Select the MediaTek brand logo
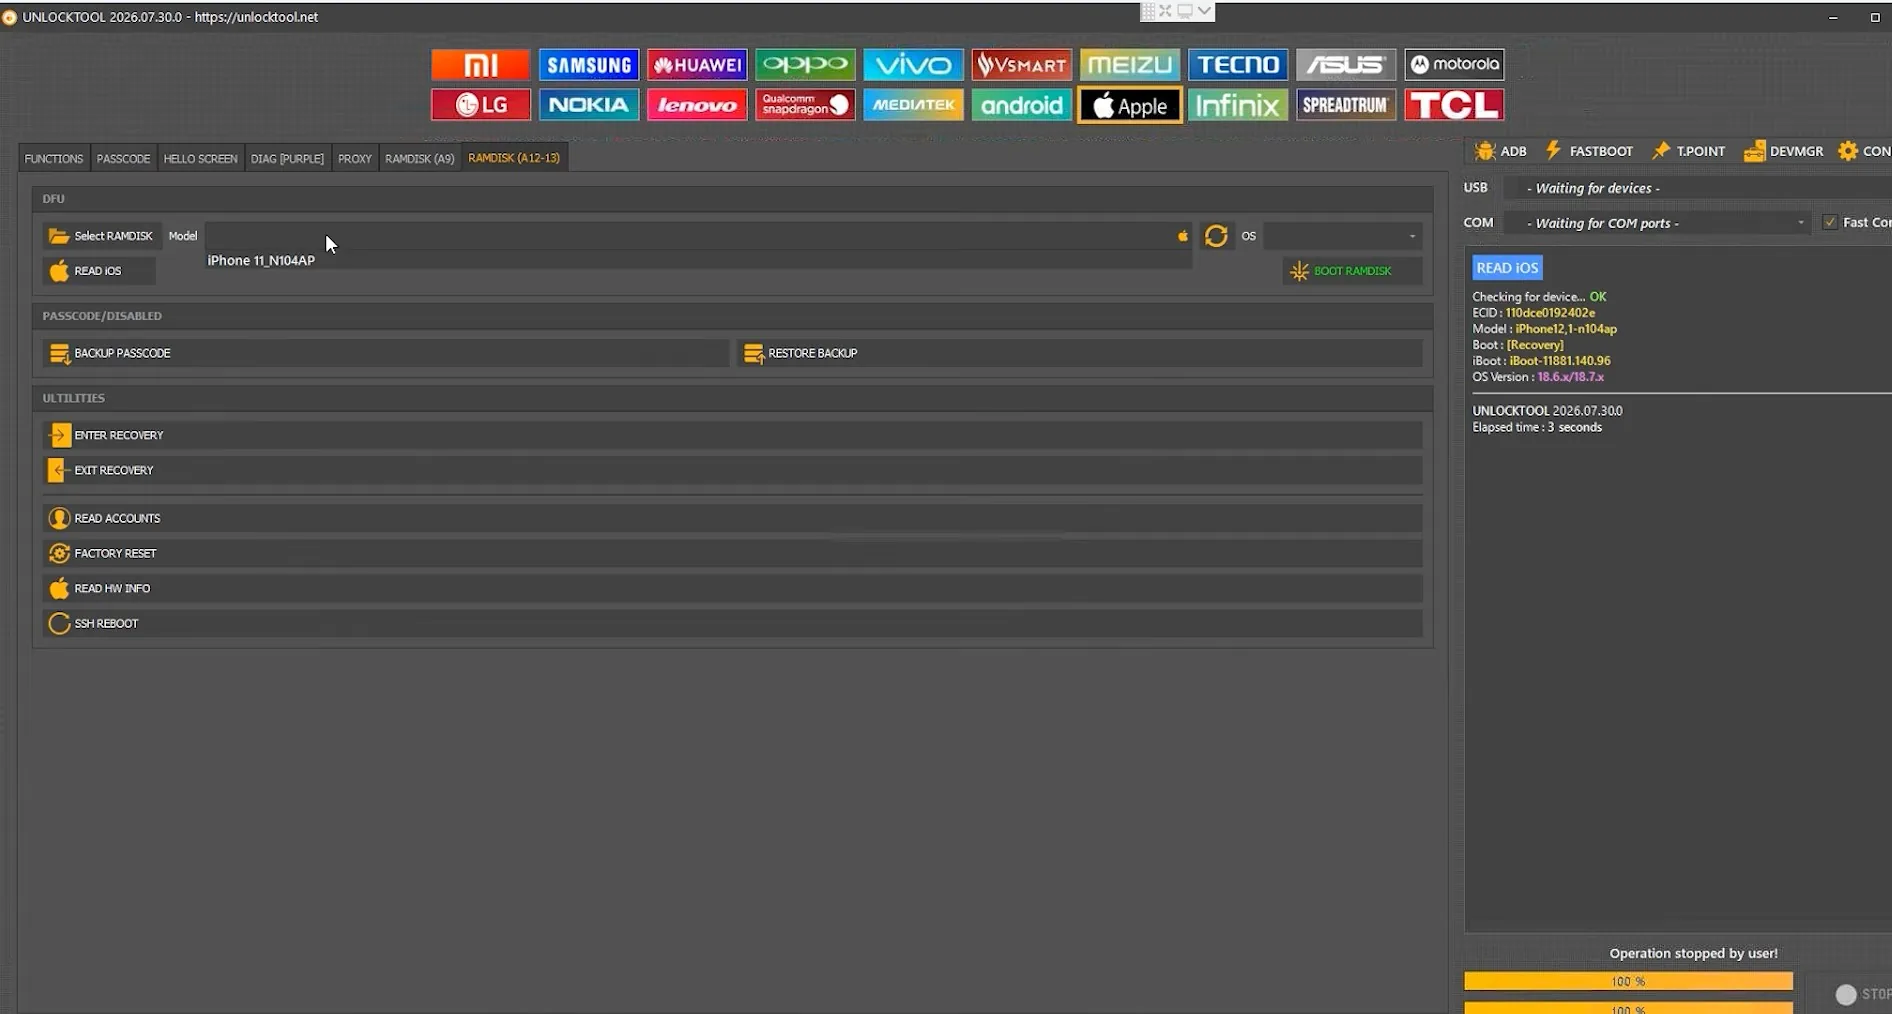This screenshot has width=1892, height=1014. coord(913,105)
